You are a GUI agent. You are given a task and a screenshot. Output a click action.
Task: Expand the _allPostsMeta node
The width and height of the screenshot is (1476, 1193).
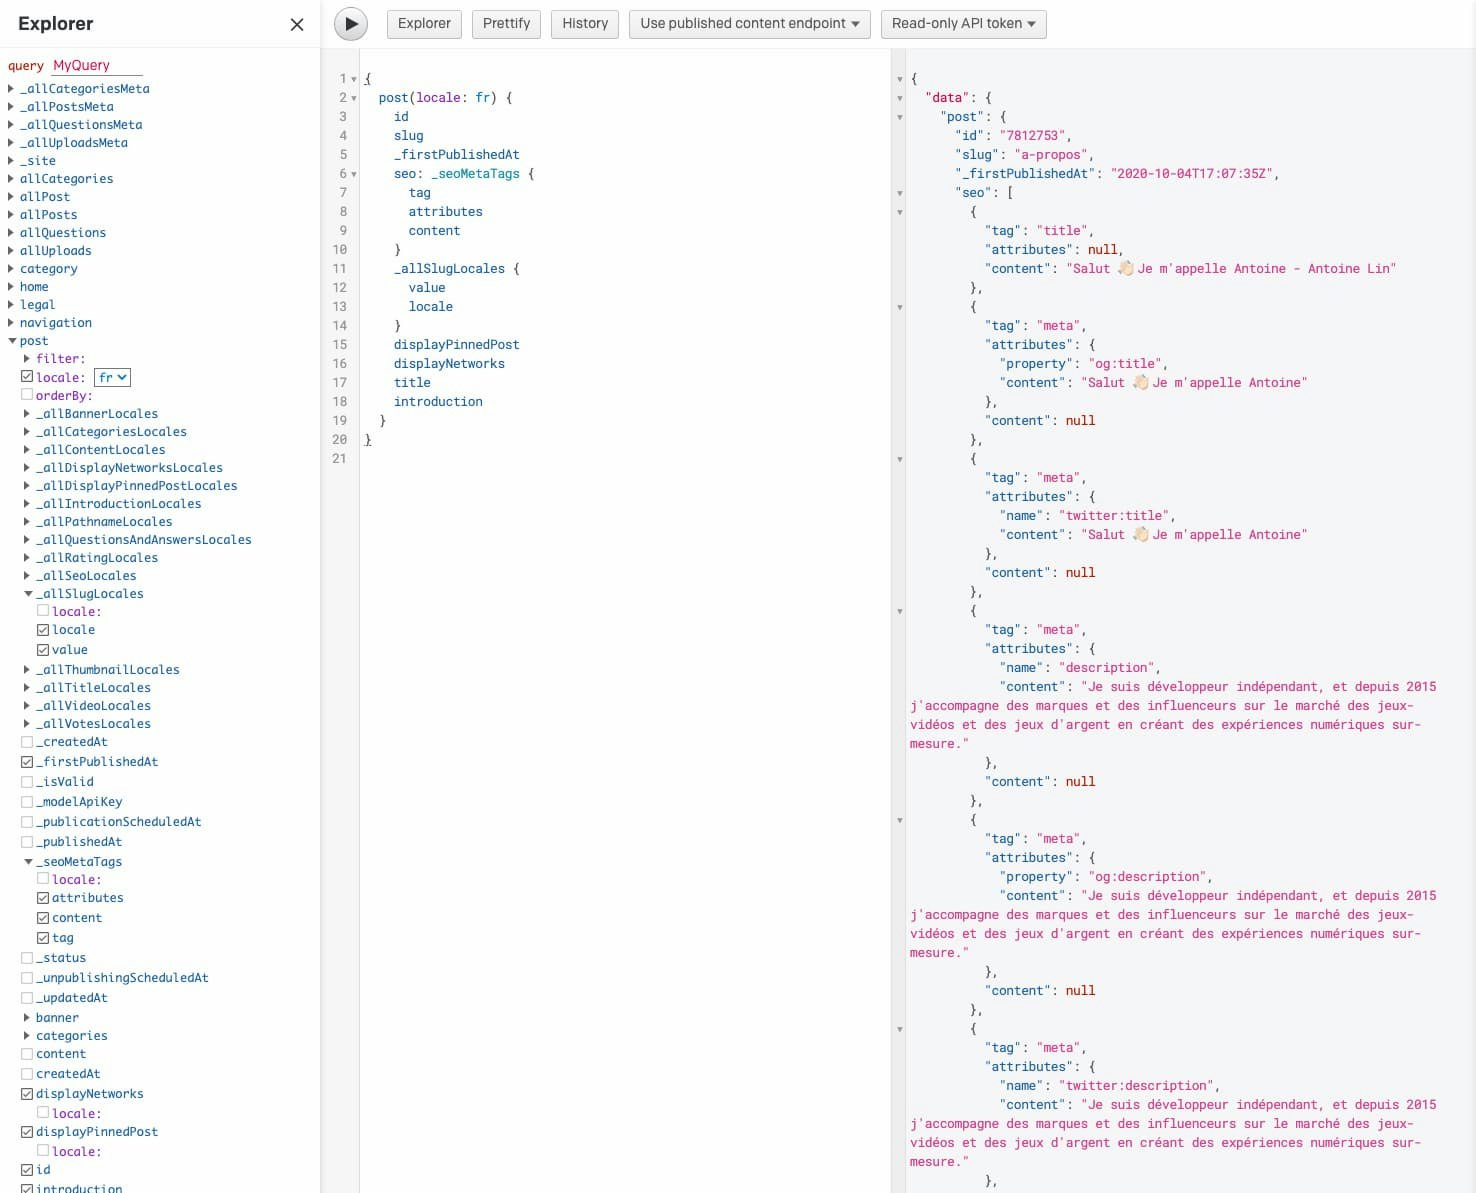pos(11,106)
